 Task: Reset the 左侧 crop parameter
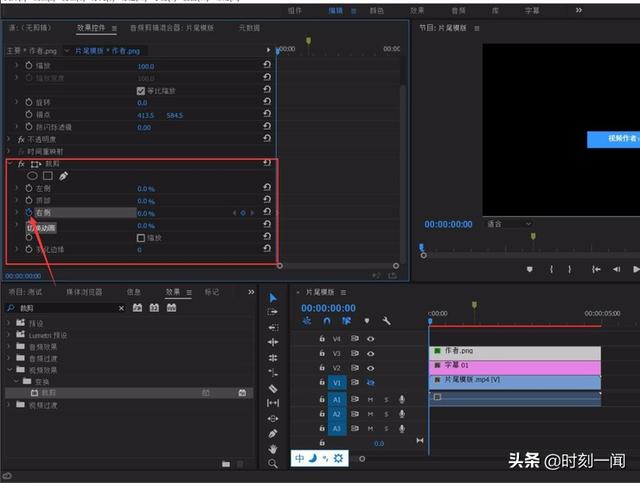click(x=267, y=188)
